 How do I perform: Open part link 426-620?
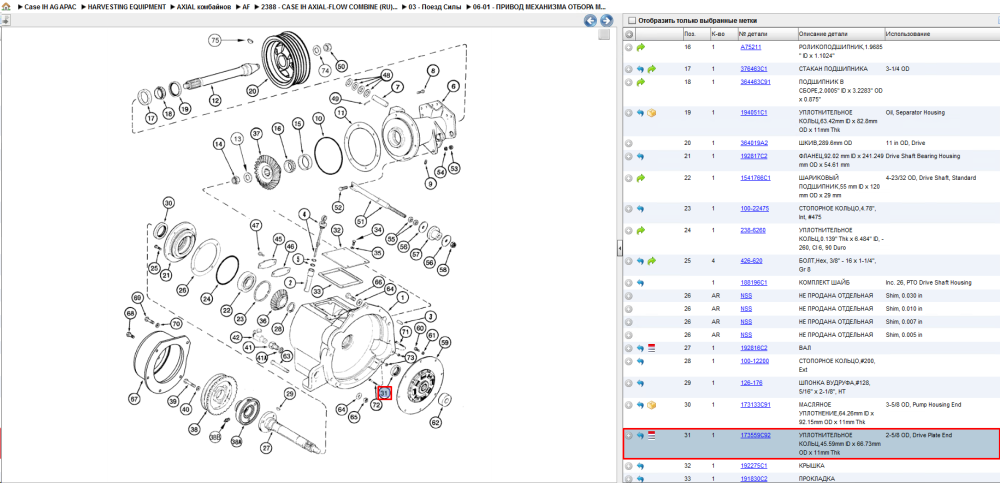[751, 261]
